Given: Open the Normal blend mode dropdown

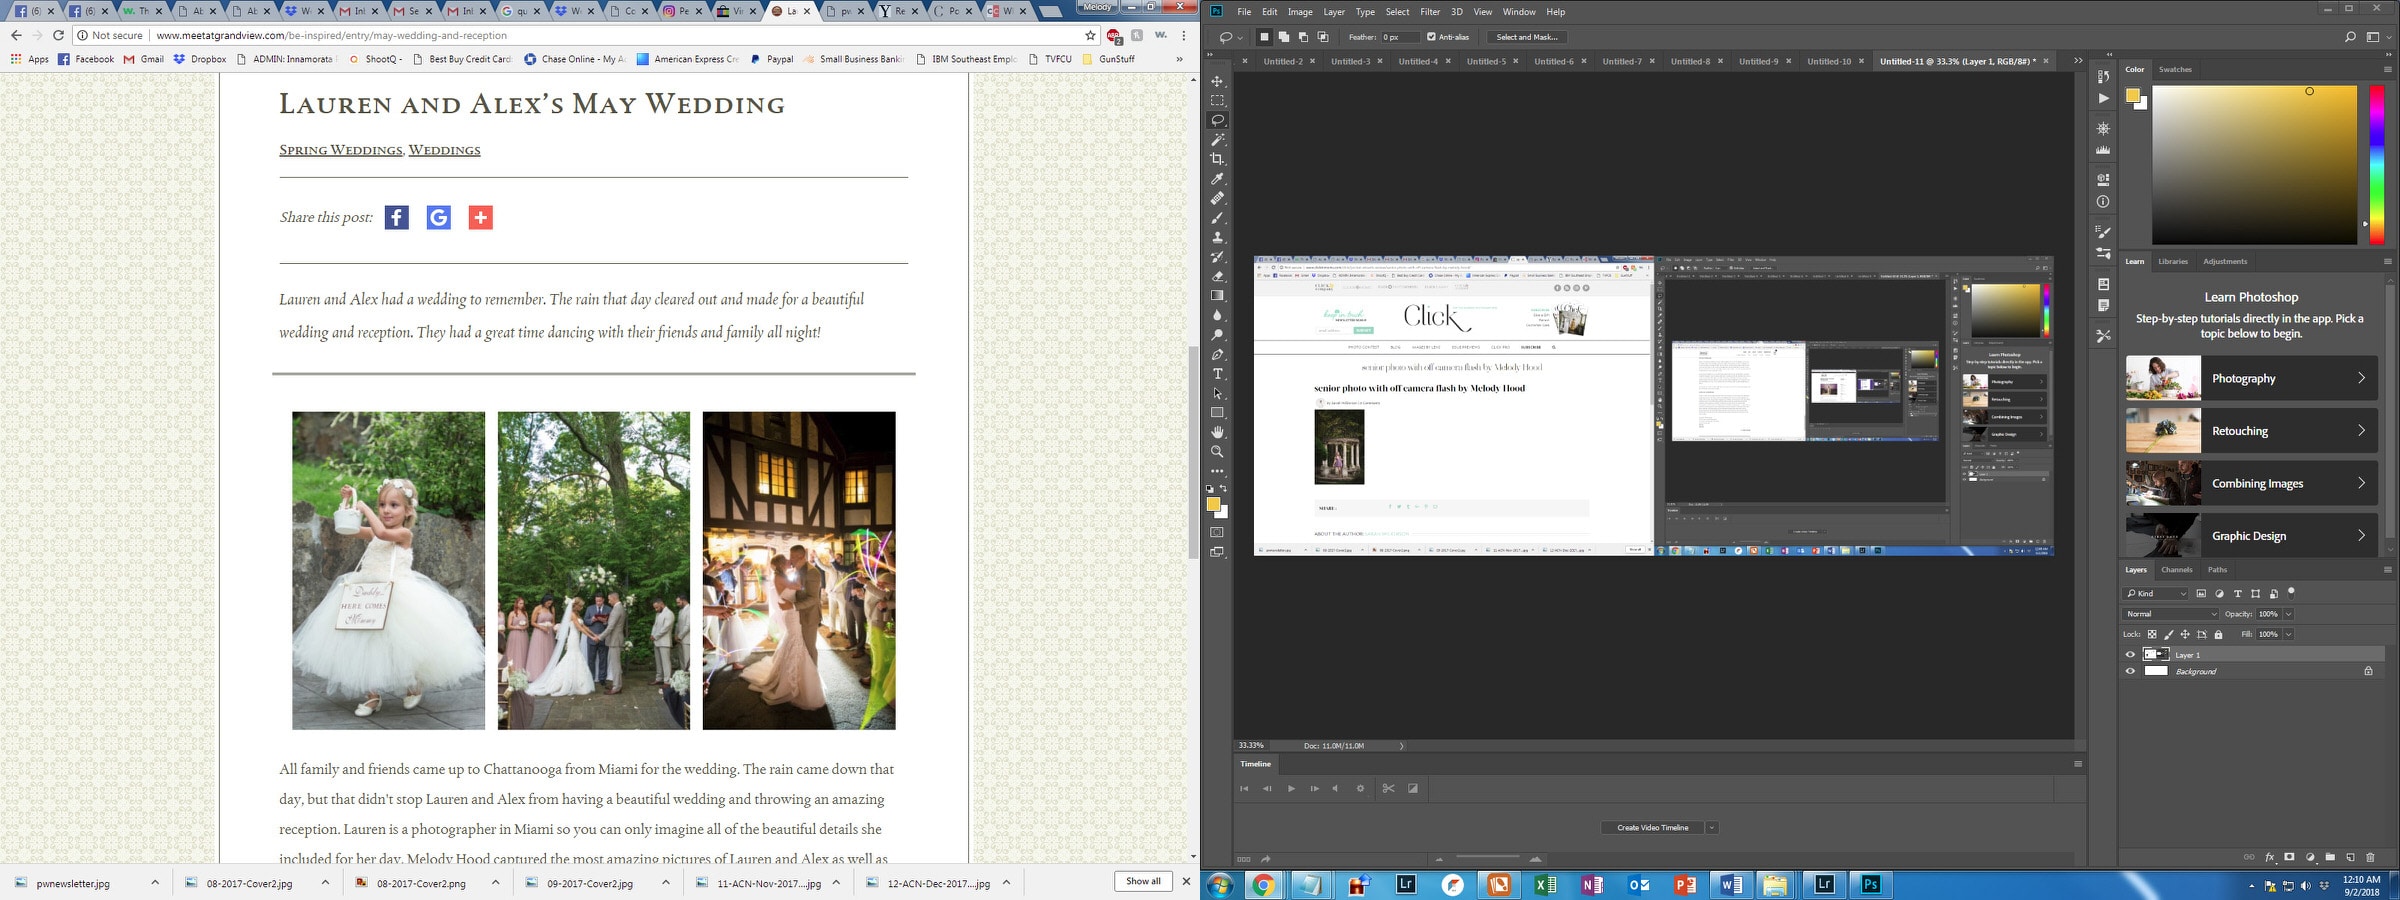Looking at the screenshot, I should 2170,614.
